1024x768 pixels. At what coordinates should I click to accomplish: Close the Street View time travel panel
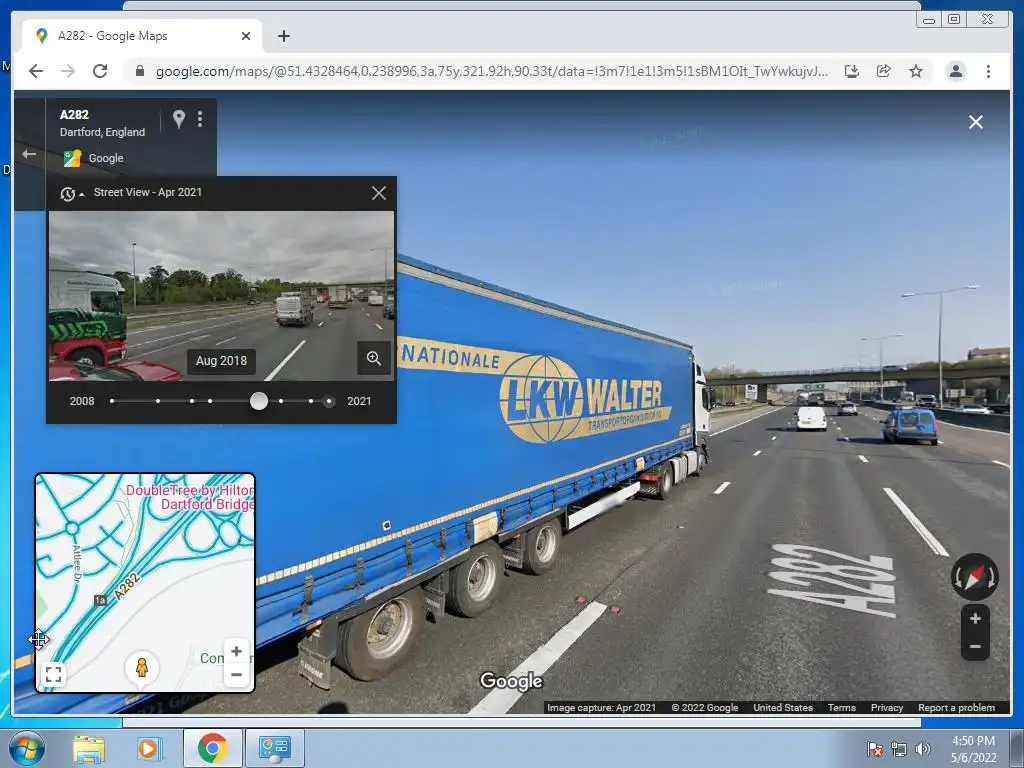pyautogui.click(x=379, y=193)
